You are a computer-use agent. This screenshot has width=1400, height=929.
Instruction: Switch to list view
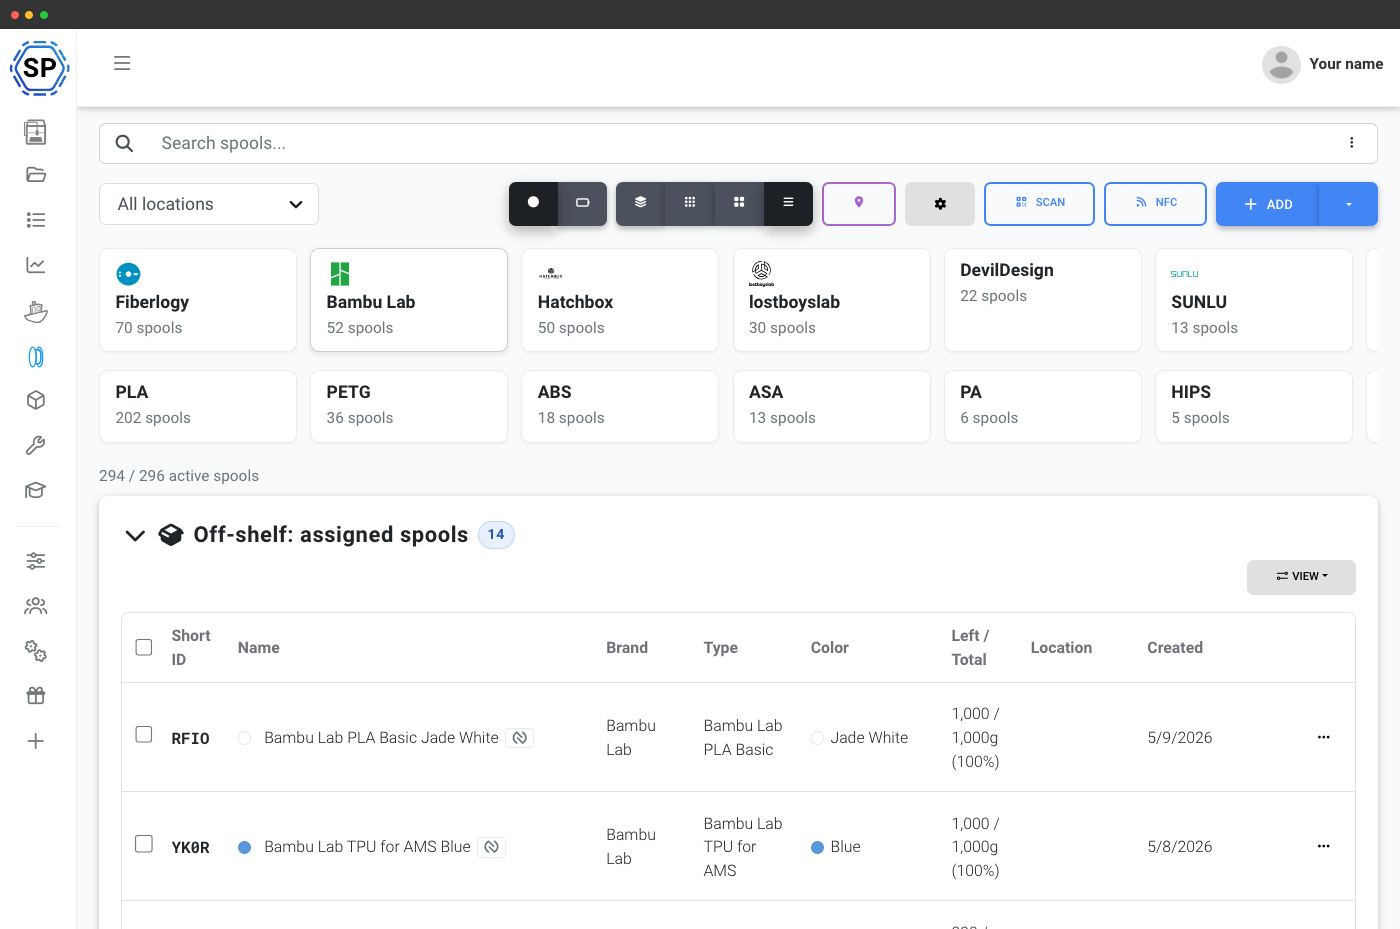tap(788, 203)
